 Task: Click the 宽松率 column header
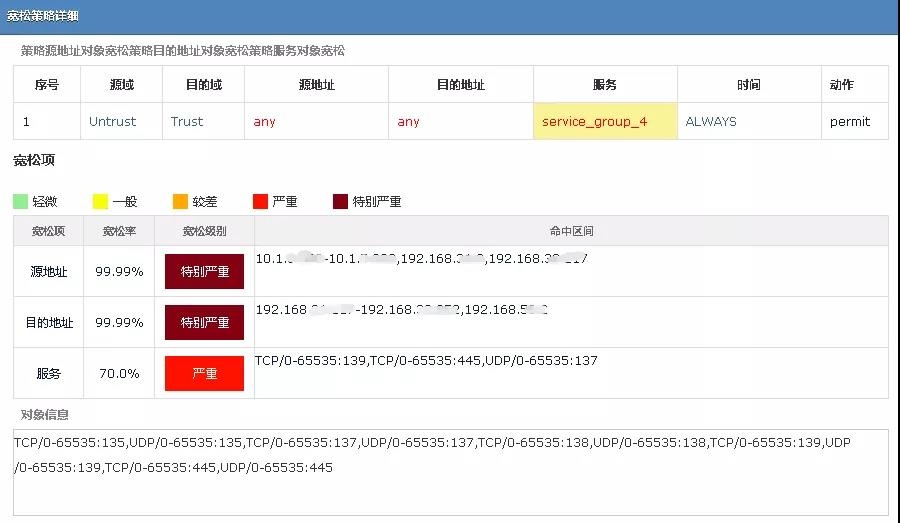(x=119, y=231)
